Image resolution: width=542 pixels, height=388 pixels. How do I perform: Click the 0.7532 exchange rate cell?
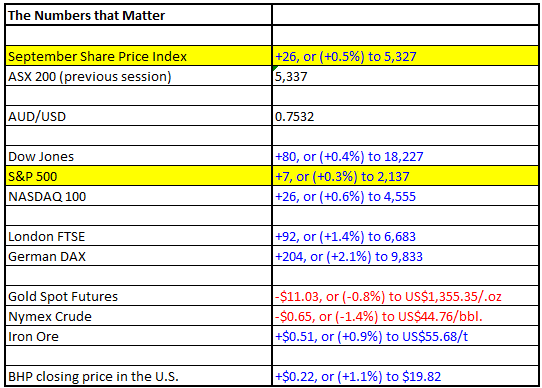(405, 116)
